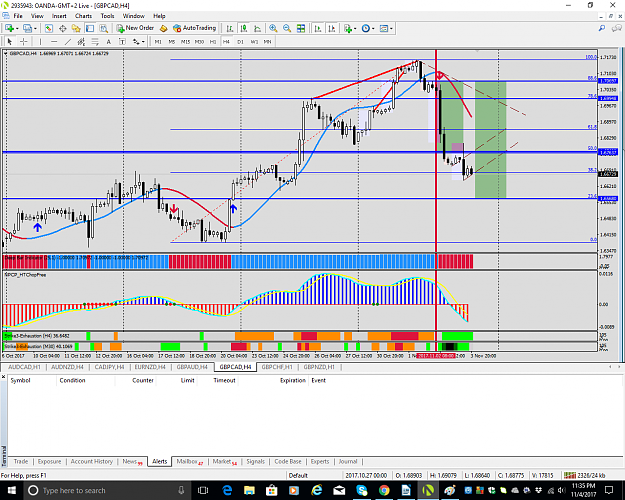Open the search magnifier icon

tap(602, 28)
